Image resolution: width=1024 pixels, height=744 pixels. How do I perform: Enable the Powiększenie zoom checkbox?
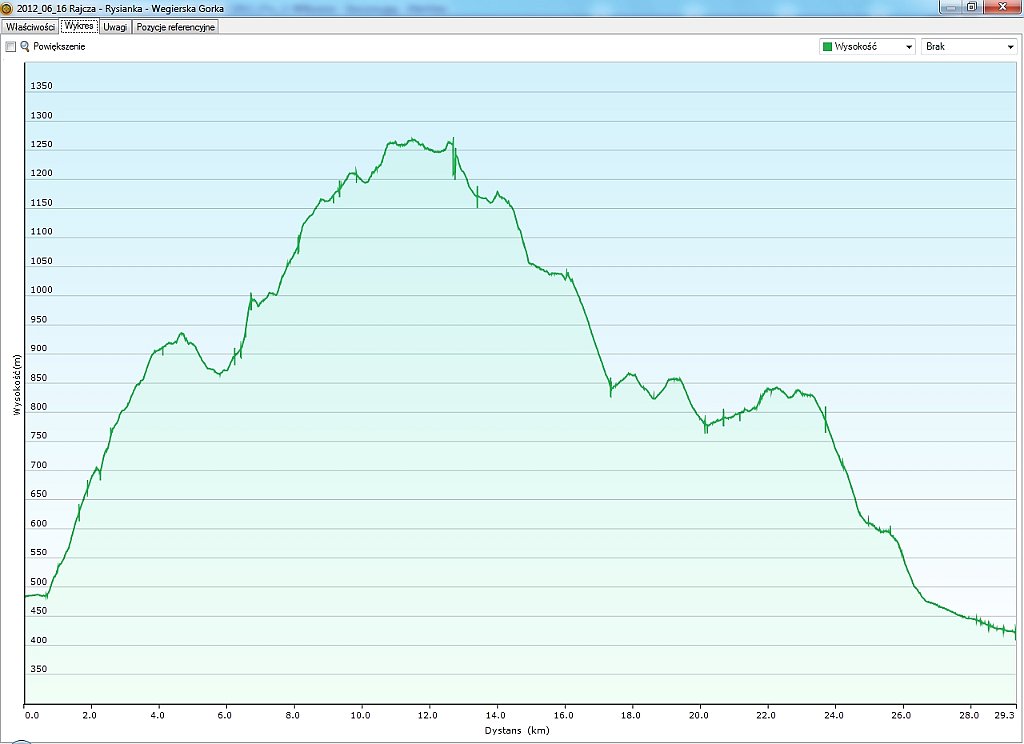click(x=11, y=47)
